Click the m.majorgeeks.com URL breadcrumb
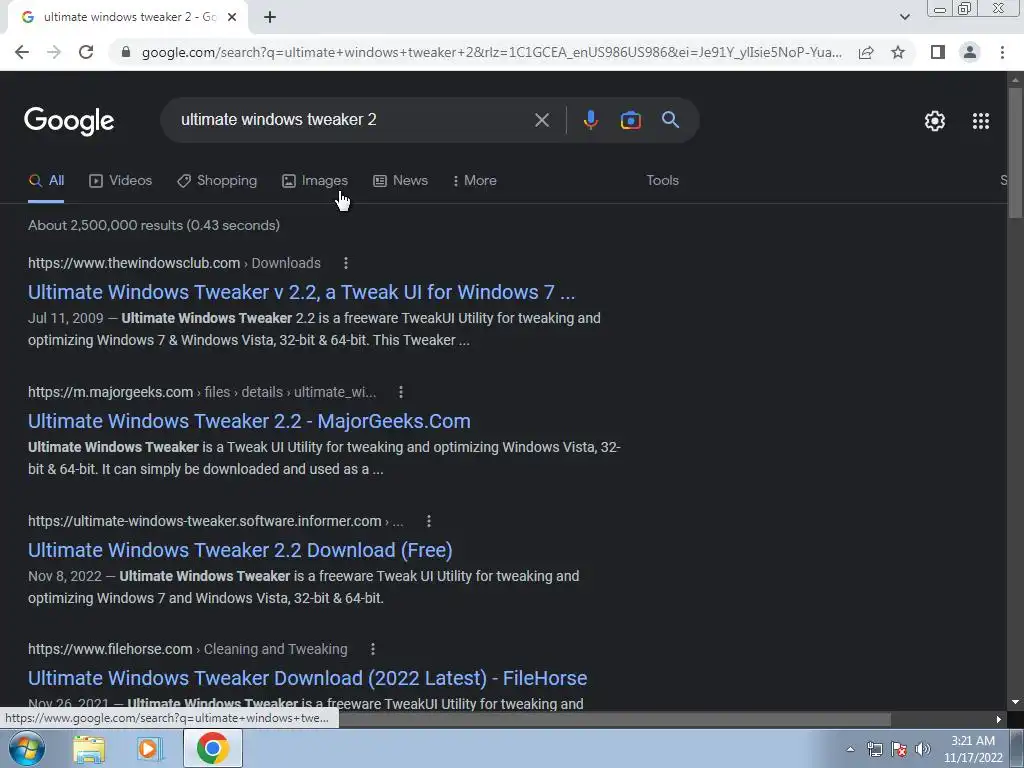Image resolution: width=1024 pixels, height=768 pixels. click(202, 392)
